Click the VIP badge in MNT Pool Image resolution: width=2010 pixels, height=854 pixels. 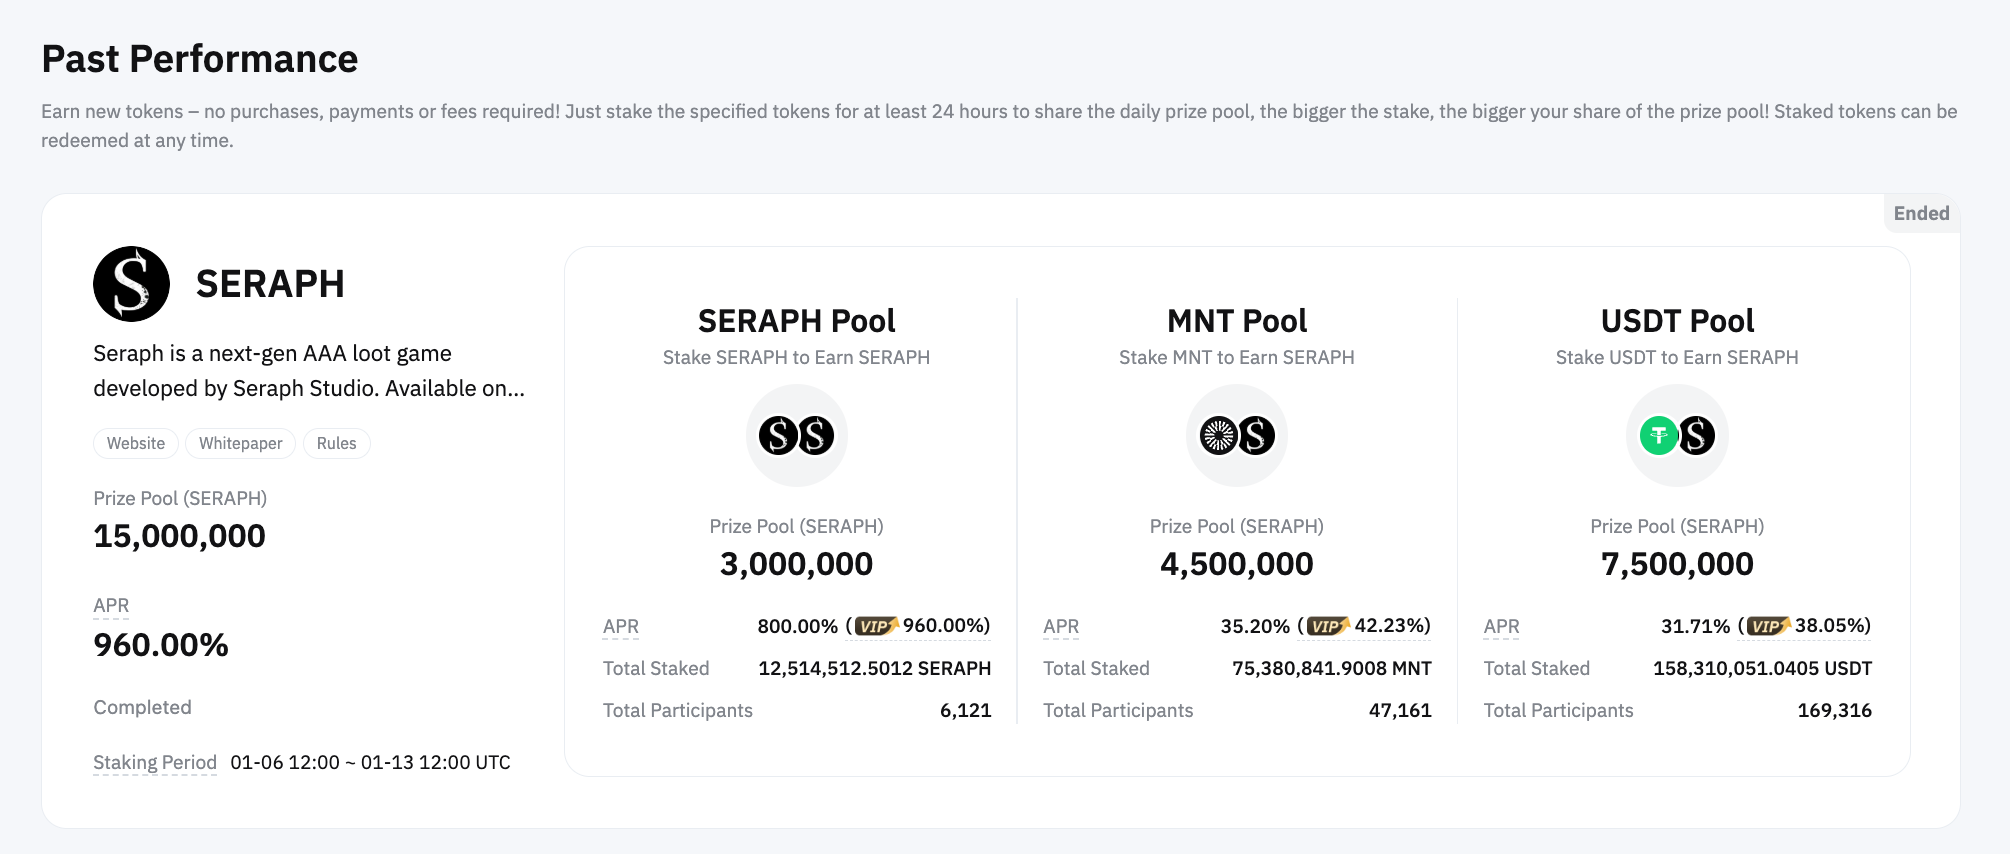1327,626
